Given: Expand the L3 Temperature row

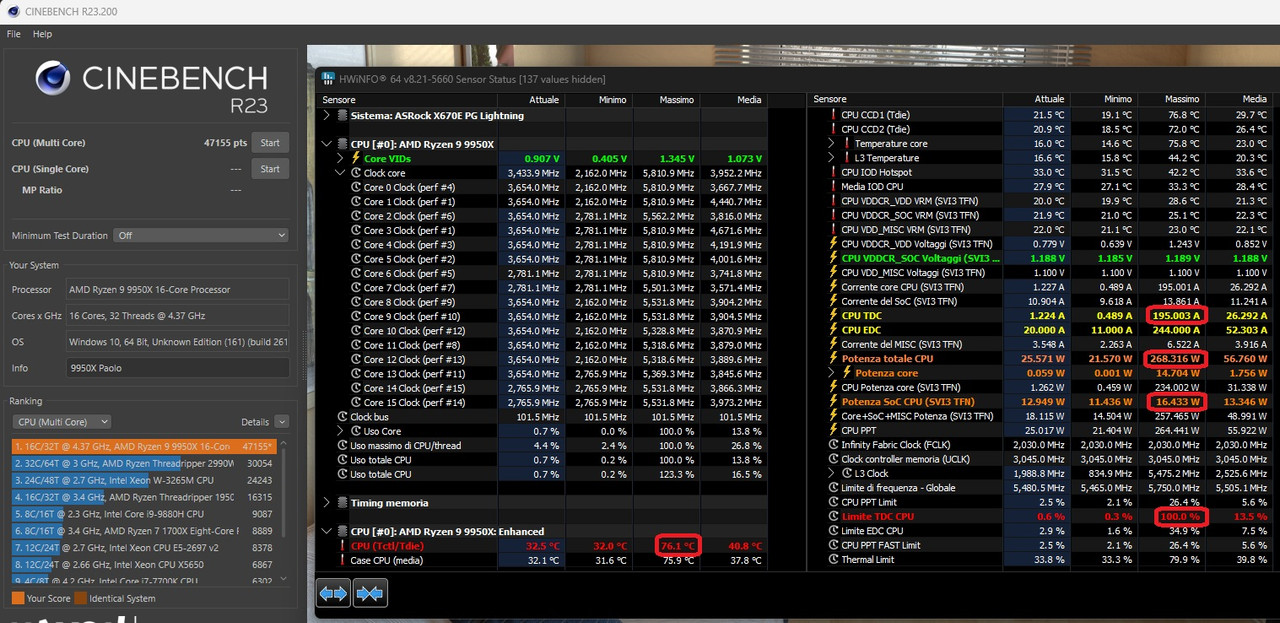Looking at the screenshot, I should [832, 158].
